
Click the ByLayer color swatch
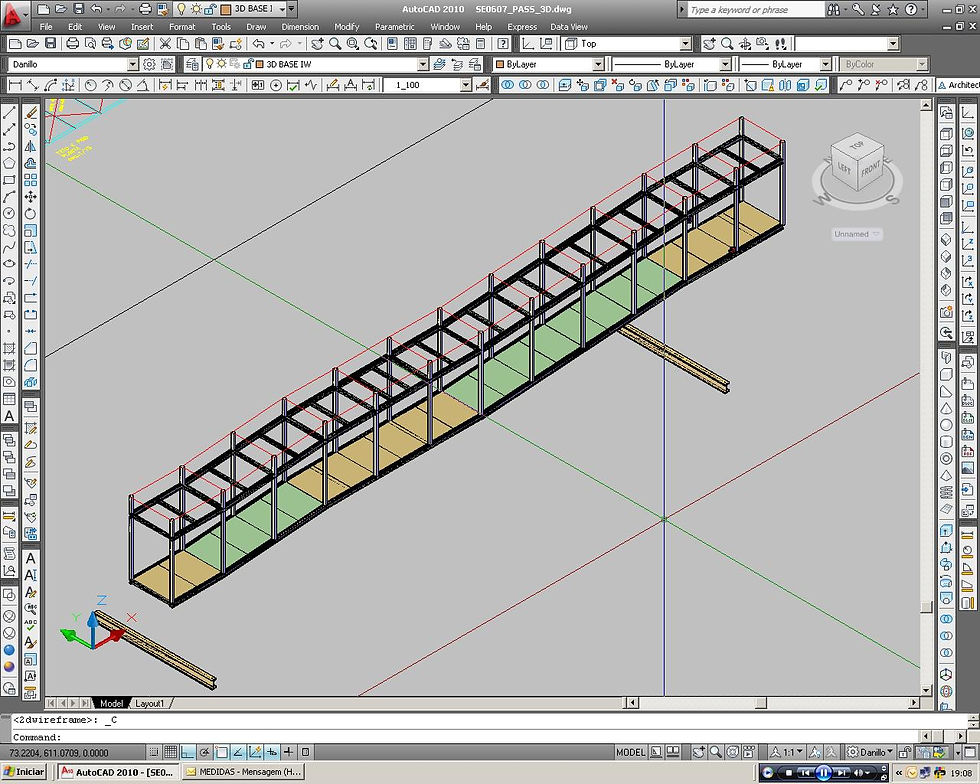tap(500, 64)
